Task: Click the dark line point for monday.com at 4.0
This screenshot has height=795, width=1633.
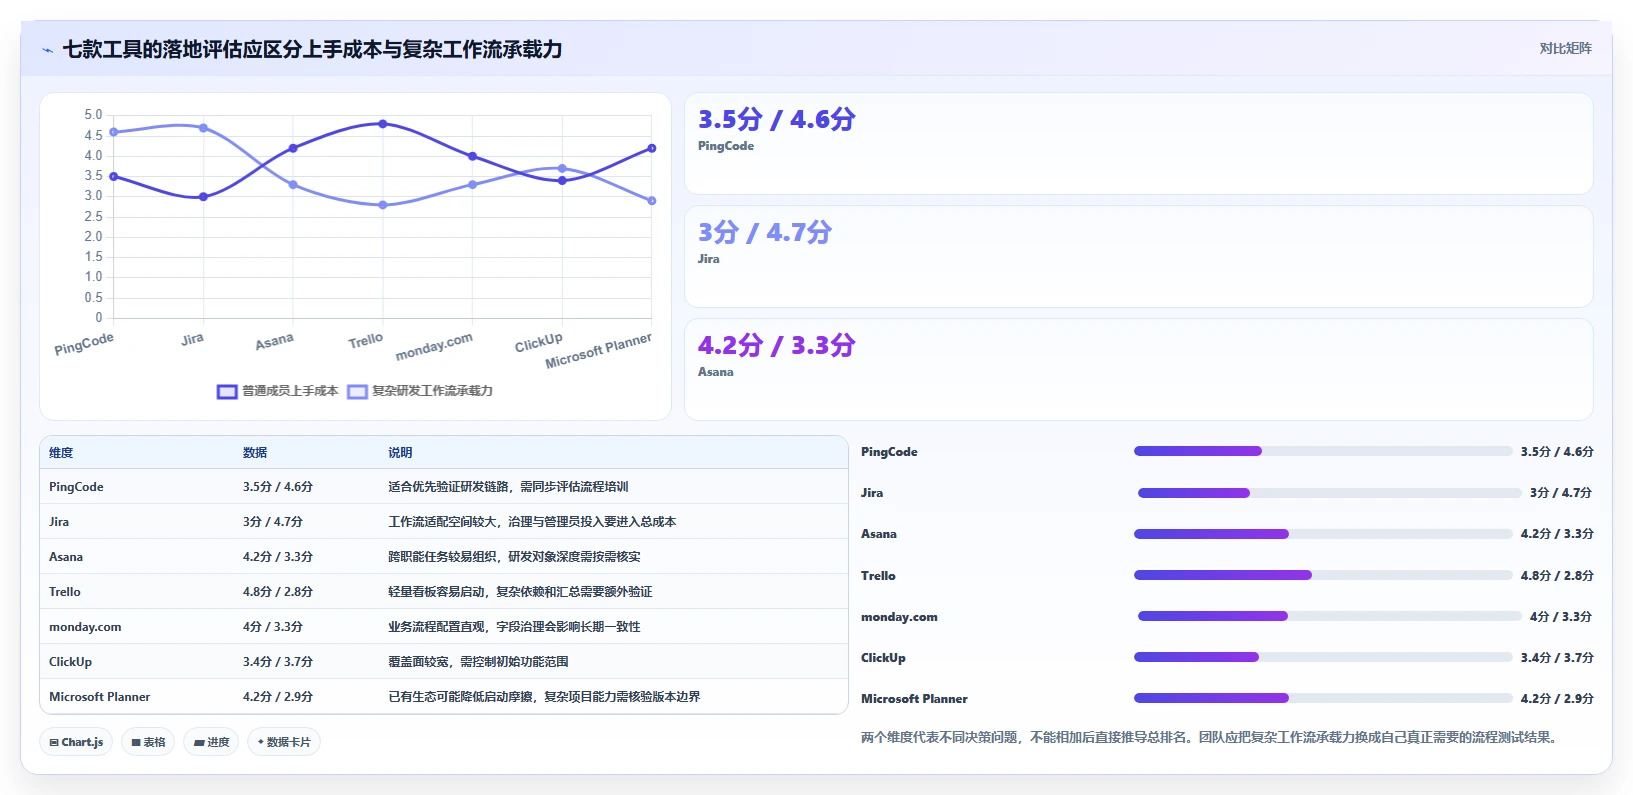Action: (473, 156)
